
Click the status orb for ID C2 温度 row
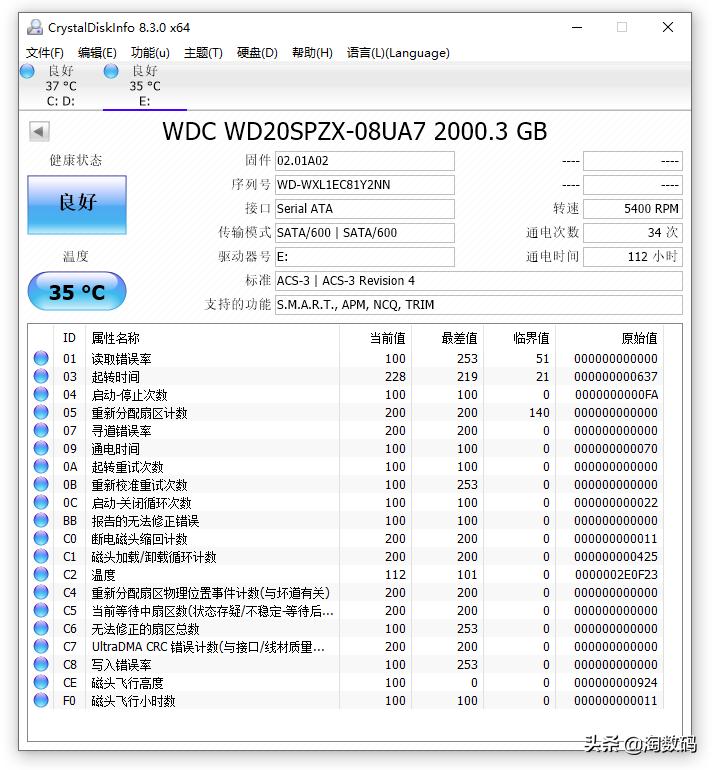pos(41,574)
